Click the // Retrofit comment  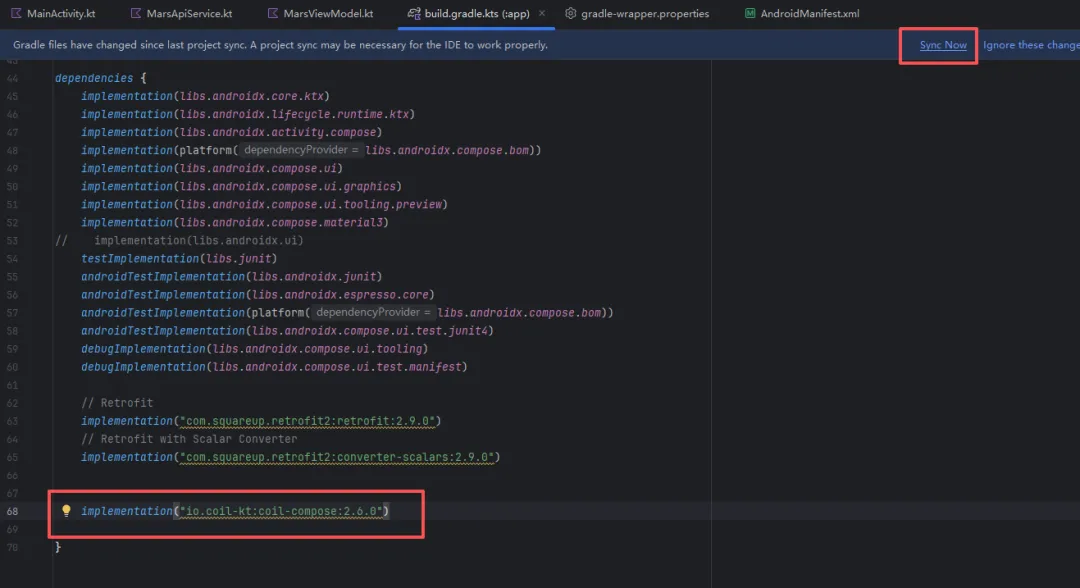tap(117, 403)
